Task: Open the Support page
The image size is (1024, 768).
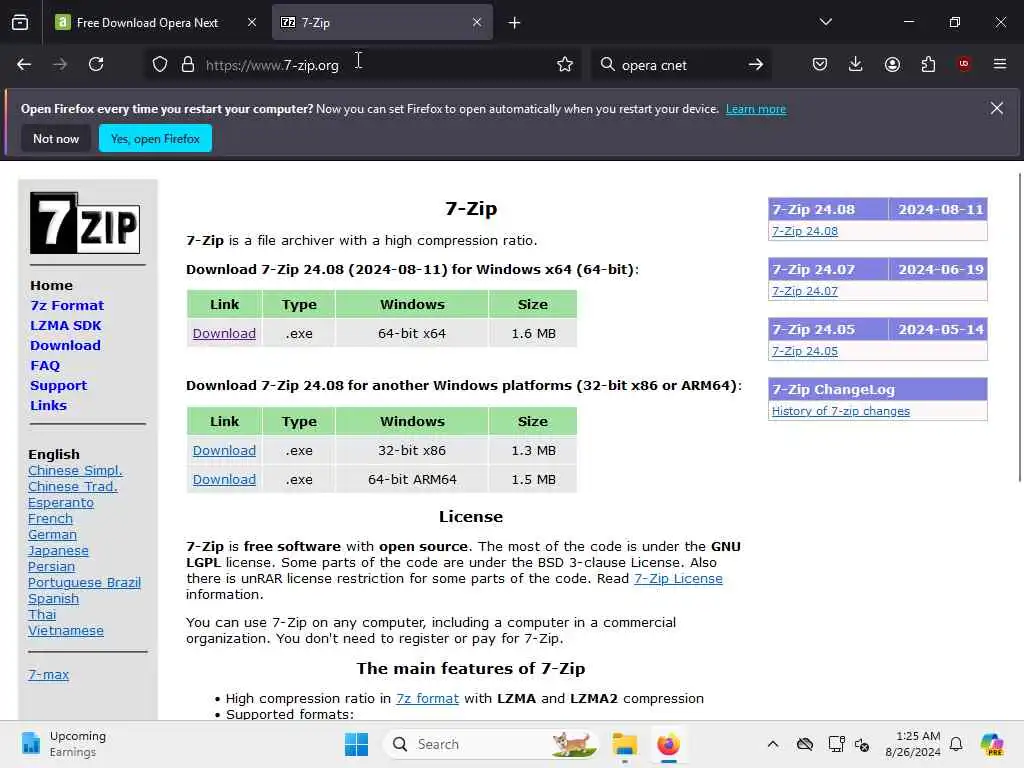Action: pyautogui.click(x=58, y=385)
